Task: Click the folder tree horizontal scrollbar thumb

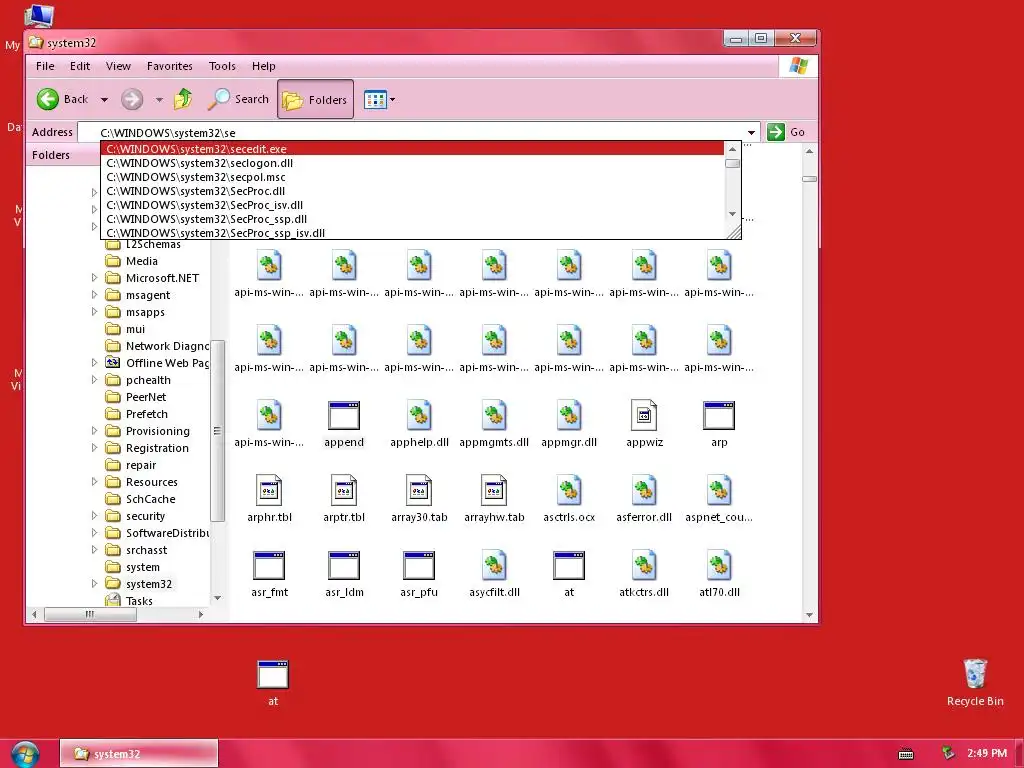Action: 90,615
